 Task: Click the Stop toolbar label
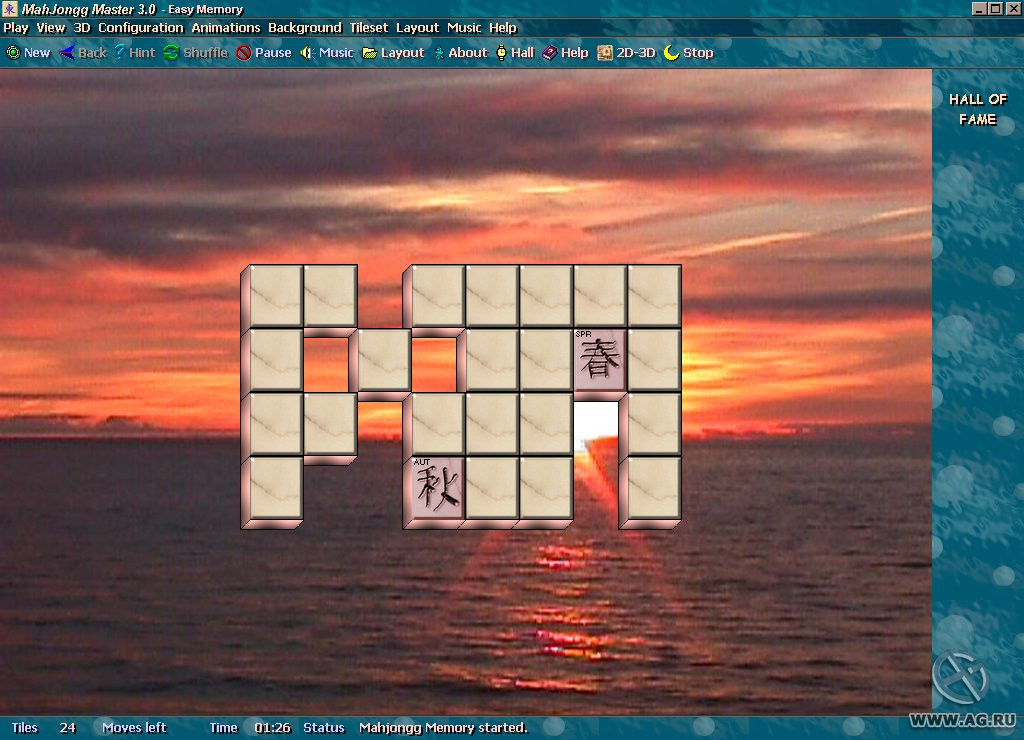[x=698, y=53]
